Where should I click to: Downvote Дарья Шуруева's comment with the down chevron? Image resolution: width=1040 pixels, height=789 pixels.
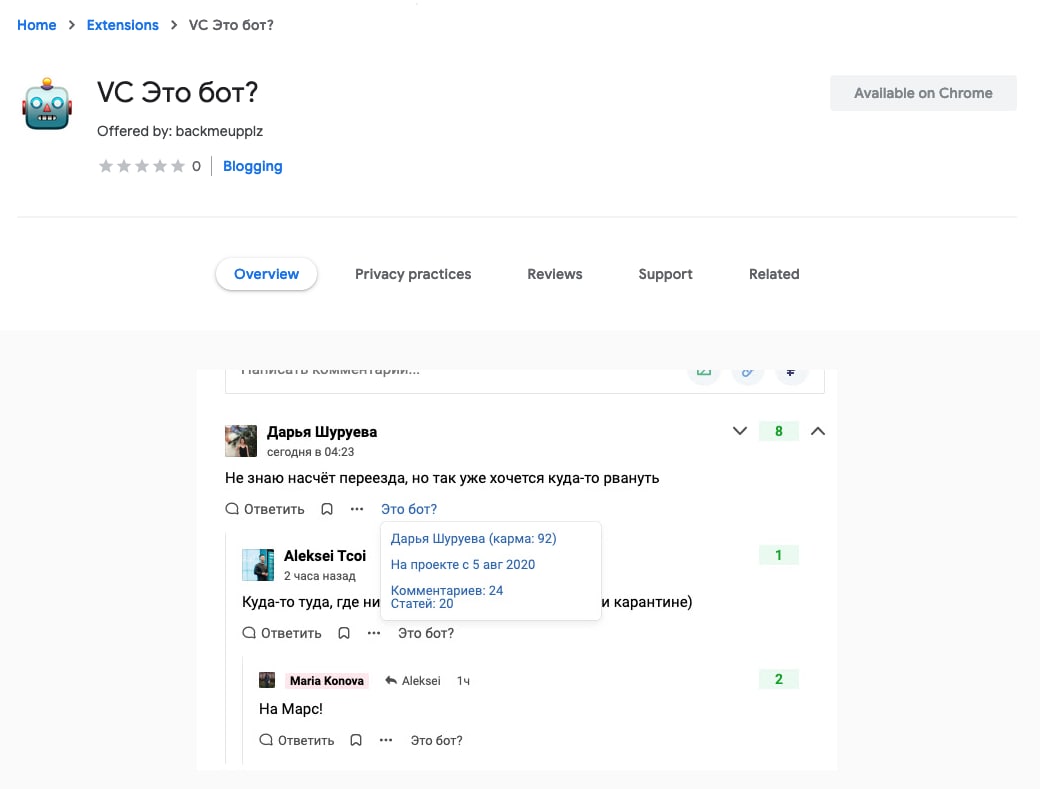pos(740,431)
